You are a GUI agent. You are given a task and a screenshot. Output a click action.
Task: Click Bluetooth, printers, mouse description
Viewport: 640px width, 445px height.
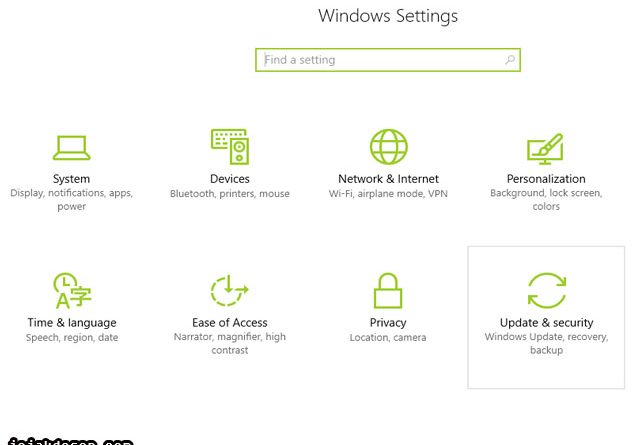pyautogui.click(x=230, y=194)
